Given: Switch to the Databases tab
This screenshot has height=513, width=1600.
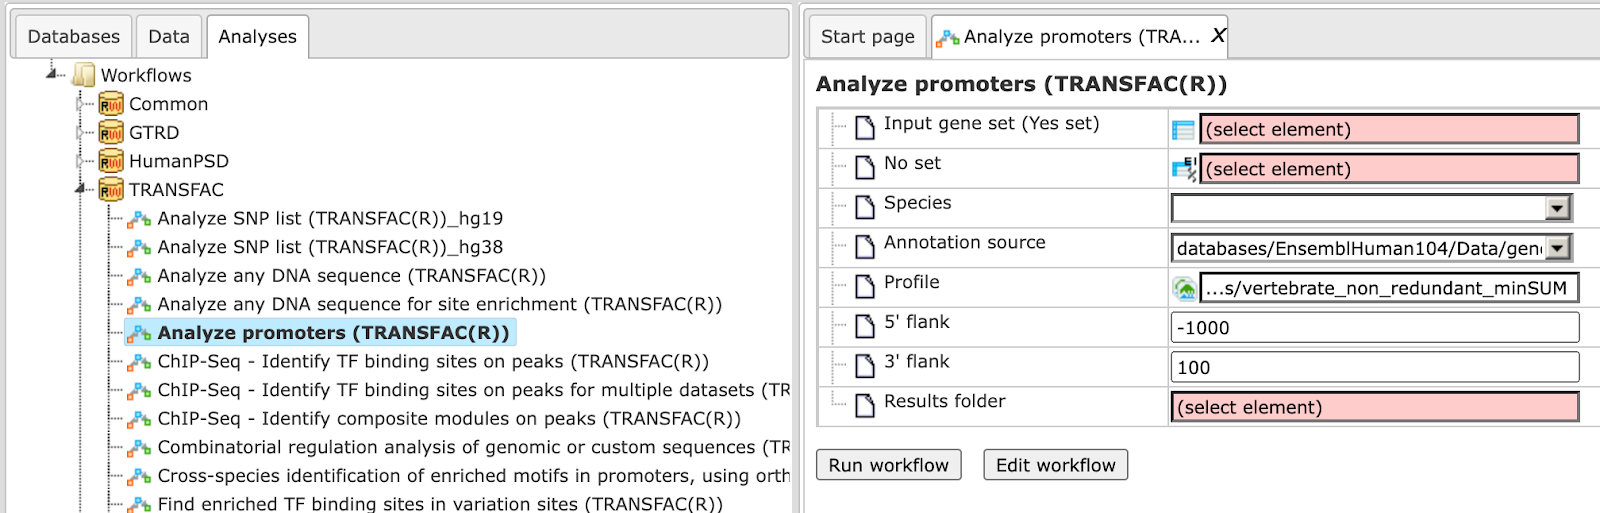Looking at the screenshot, I should pos(74,36).
